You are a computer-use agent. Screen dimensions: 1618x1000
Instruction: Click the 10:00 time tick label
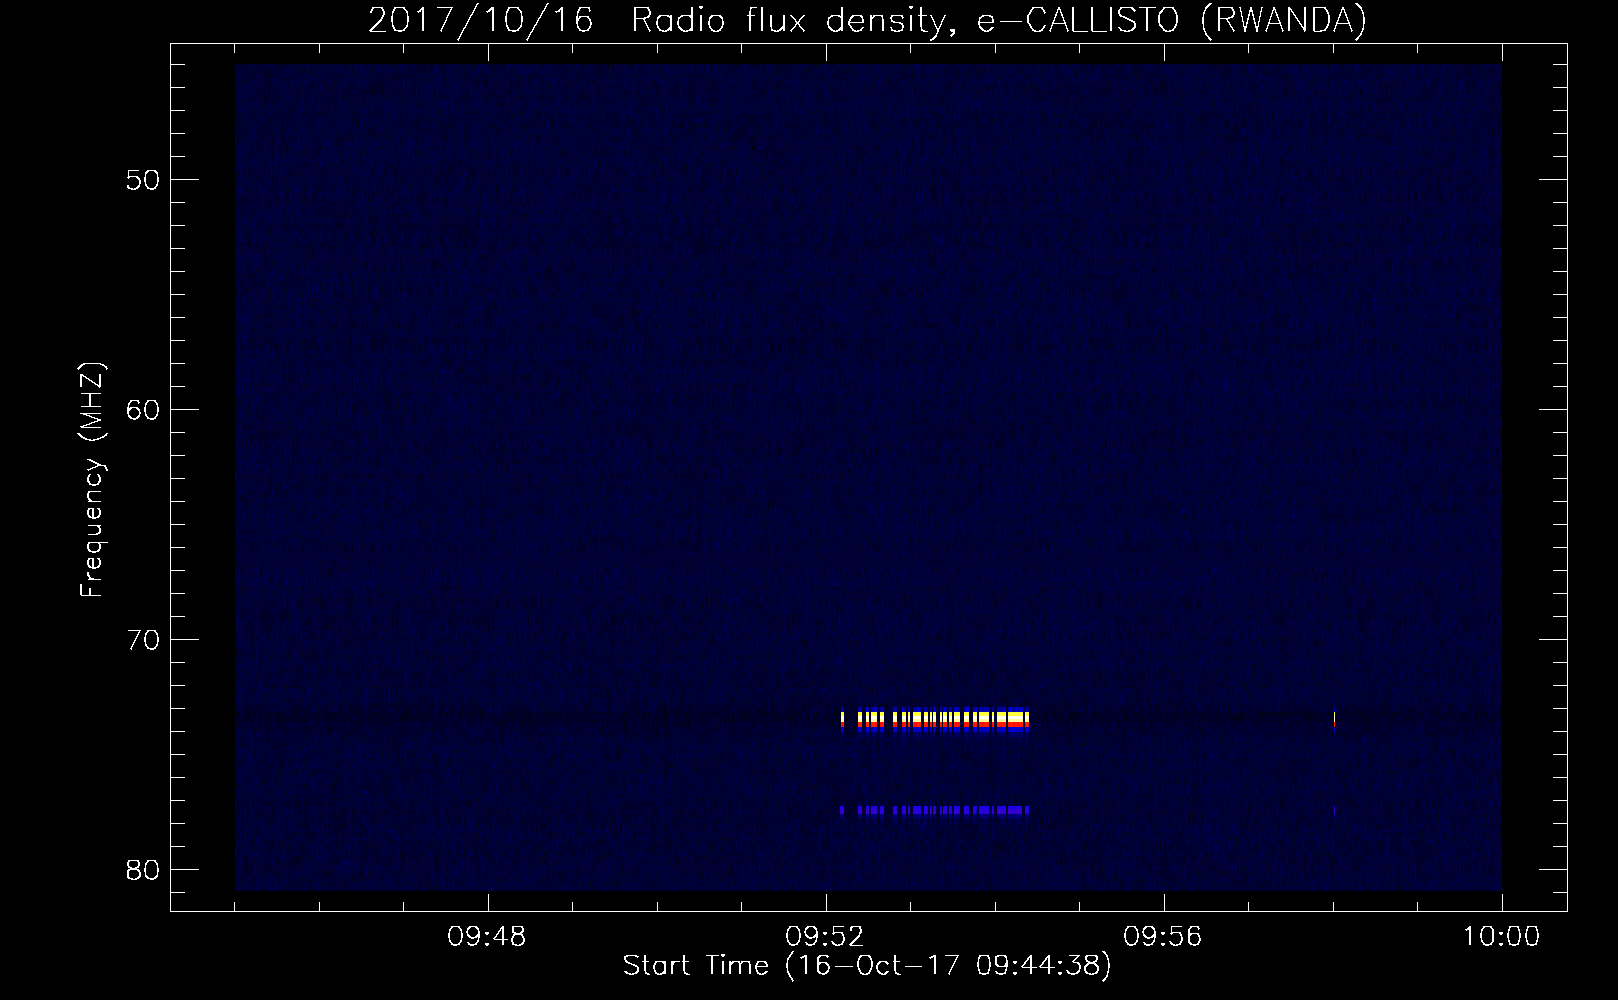[1501, 938]
